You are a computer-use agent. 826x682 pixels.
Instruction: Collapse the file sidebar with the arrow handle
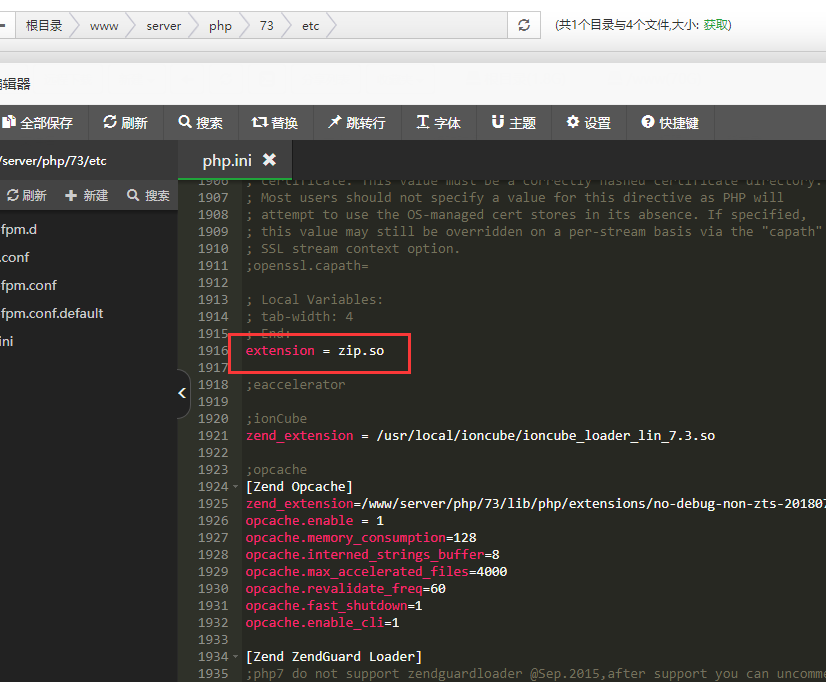(182, 393)
